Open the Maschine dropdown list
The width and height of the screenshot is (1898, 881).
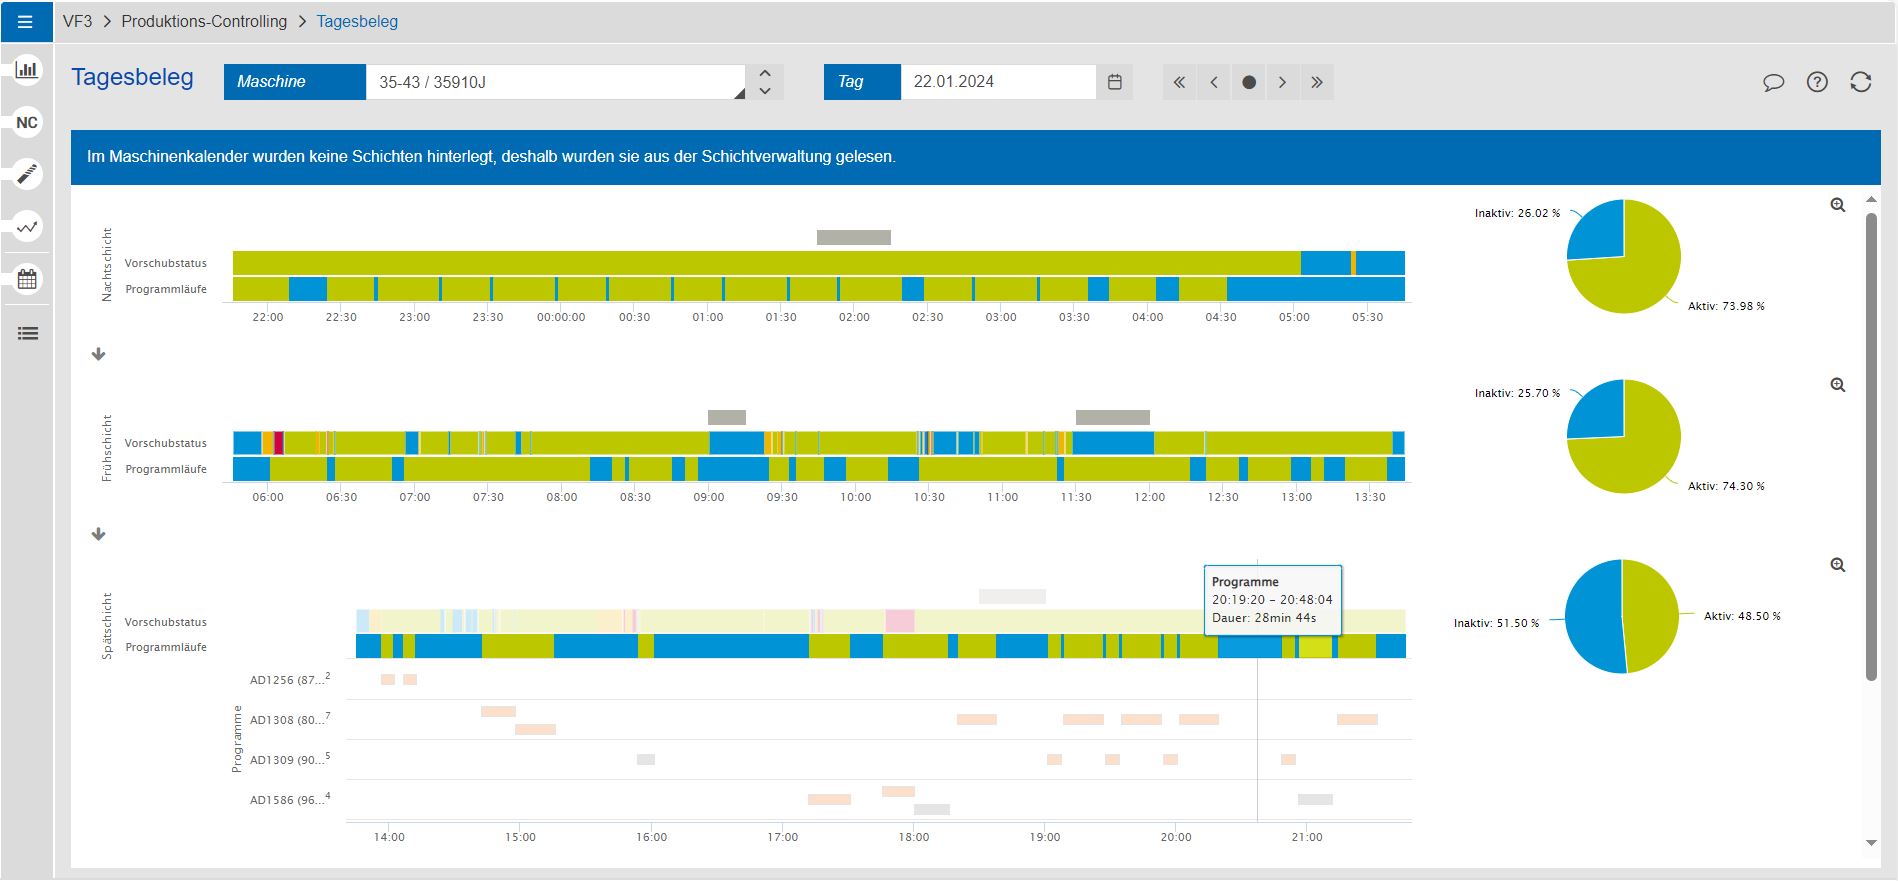tap(739, 93)
